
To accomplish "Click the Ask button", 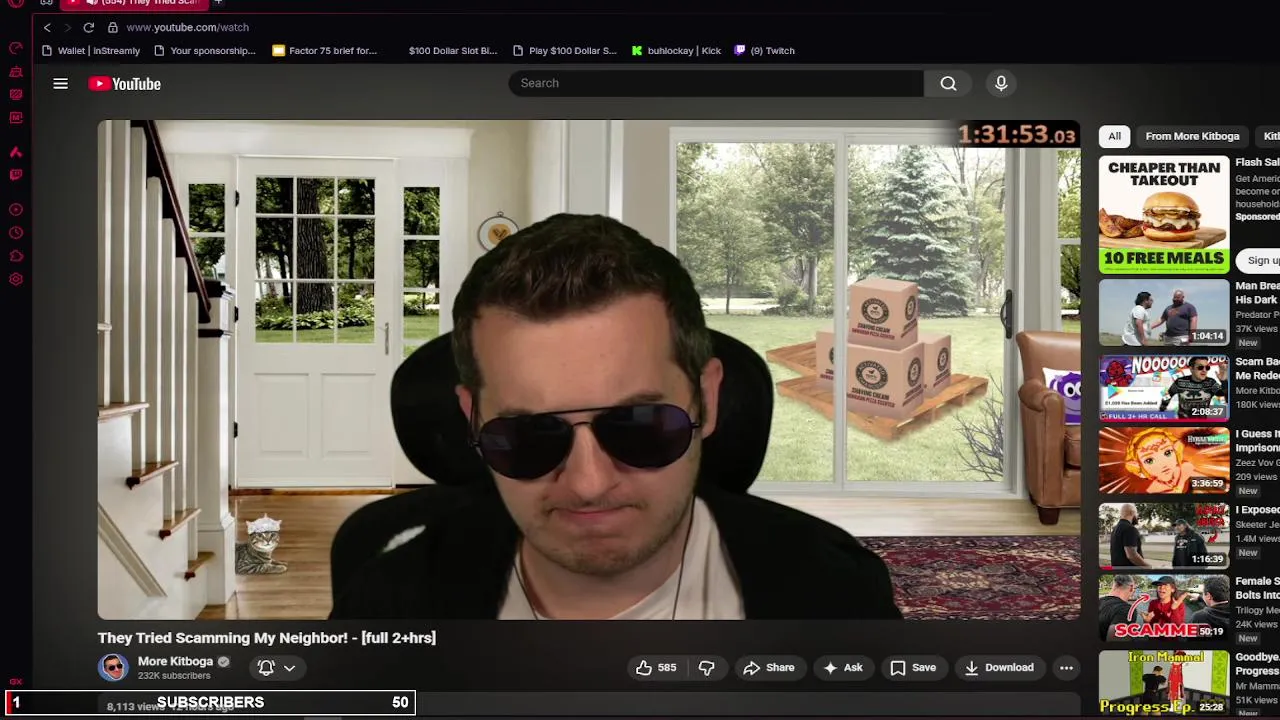I will click(x=842, y=668).
